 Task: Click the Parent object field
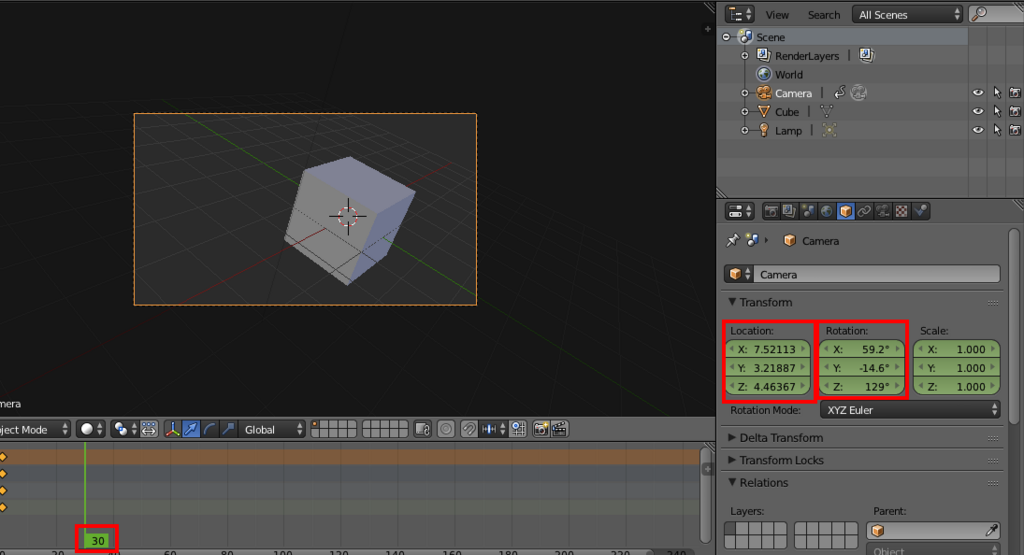click(x=932, y=531)
